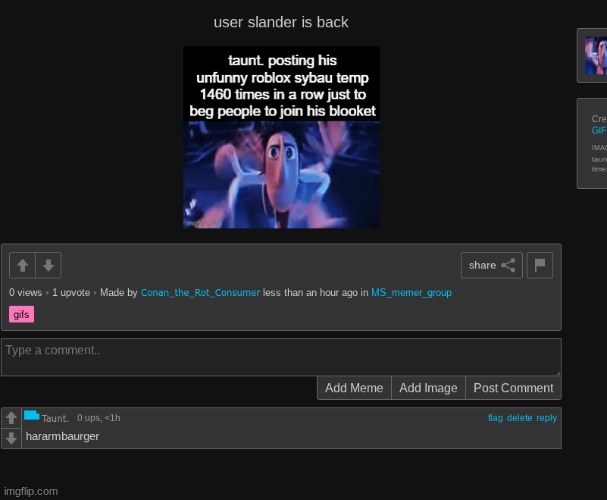607x500 pixels.
Task: Downvote the meme post
Action: click(x=48, y=265)
